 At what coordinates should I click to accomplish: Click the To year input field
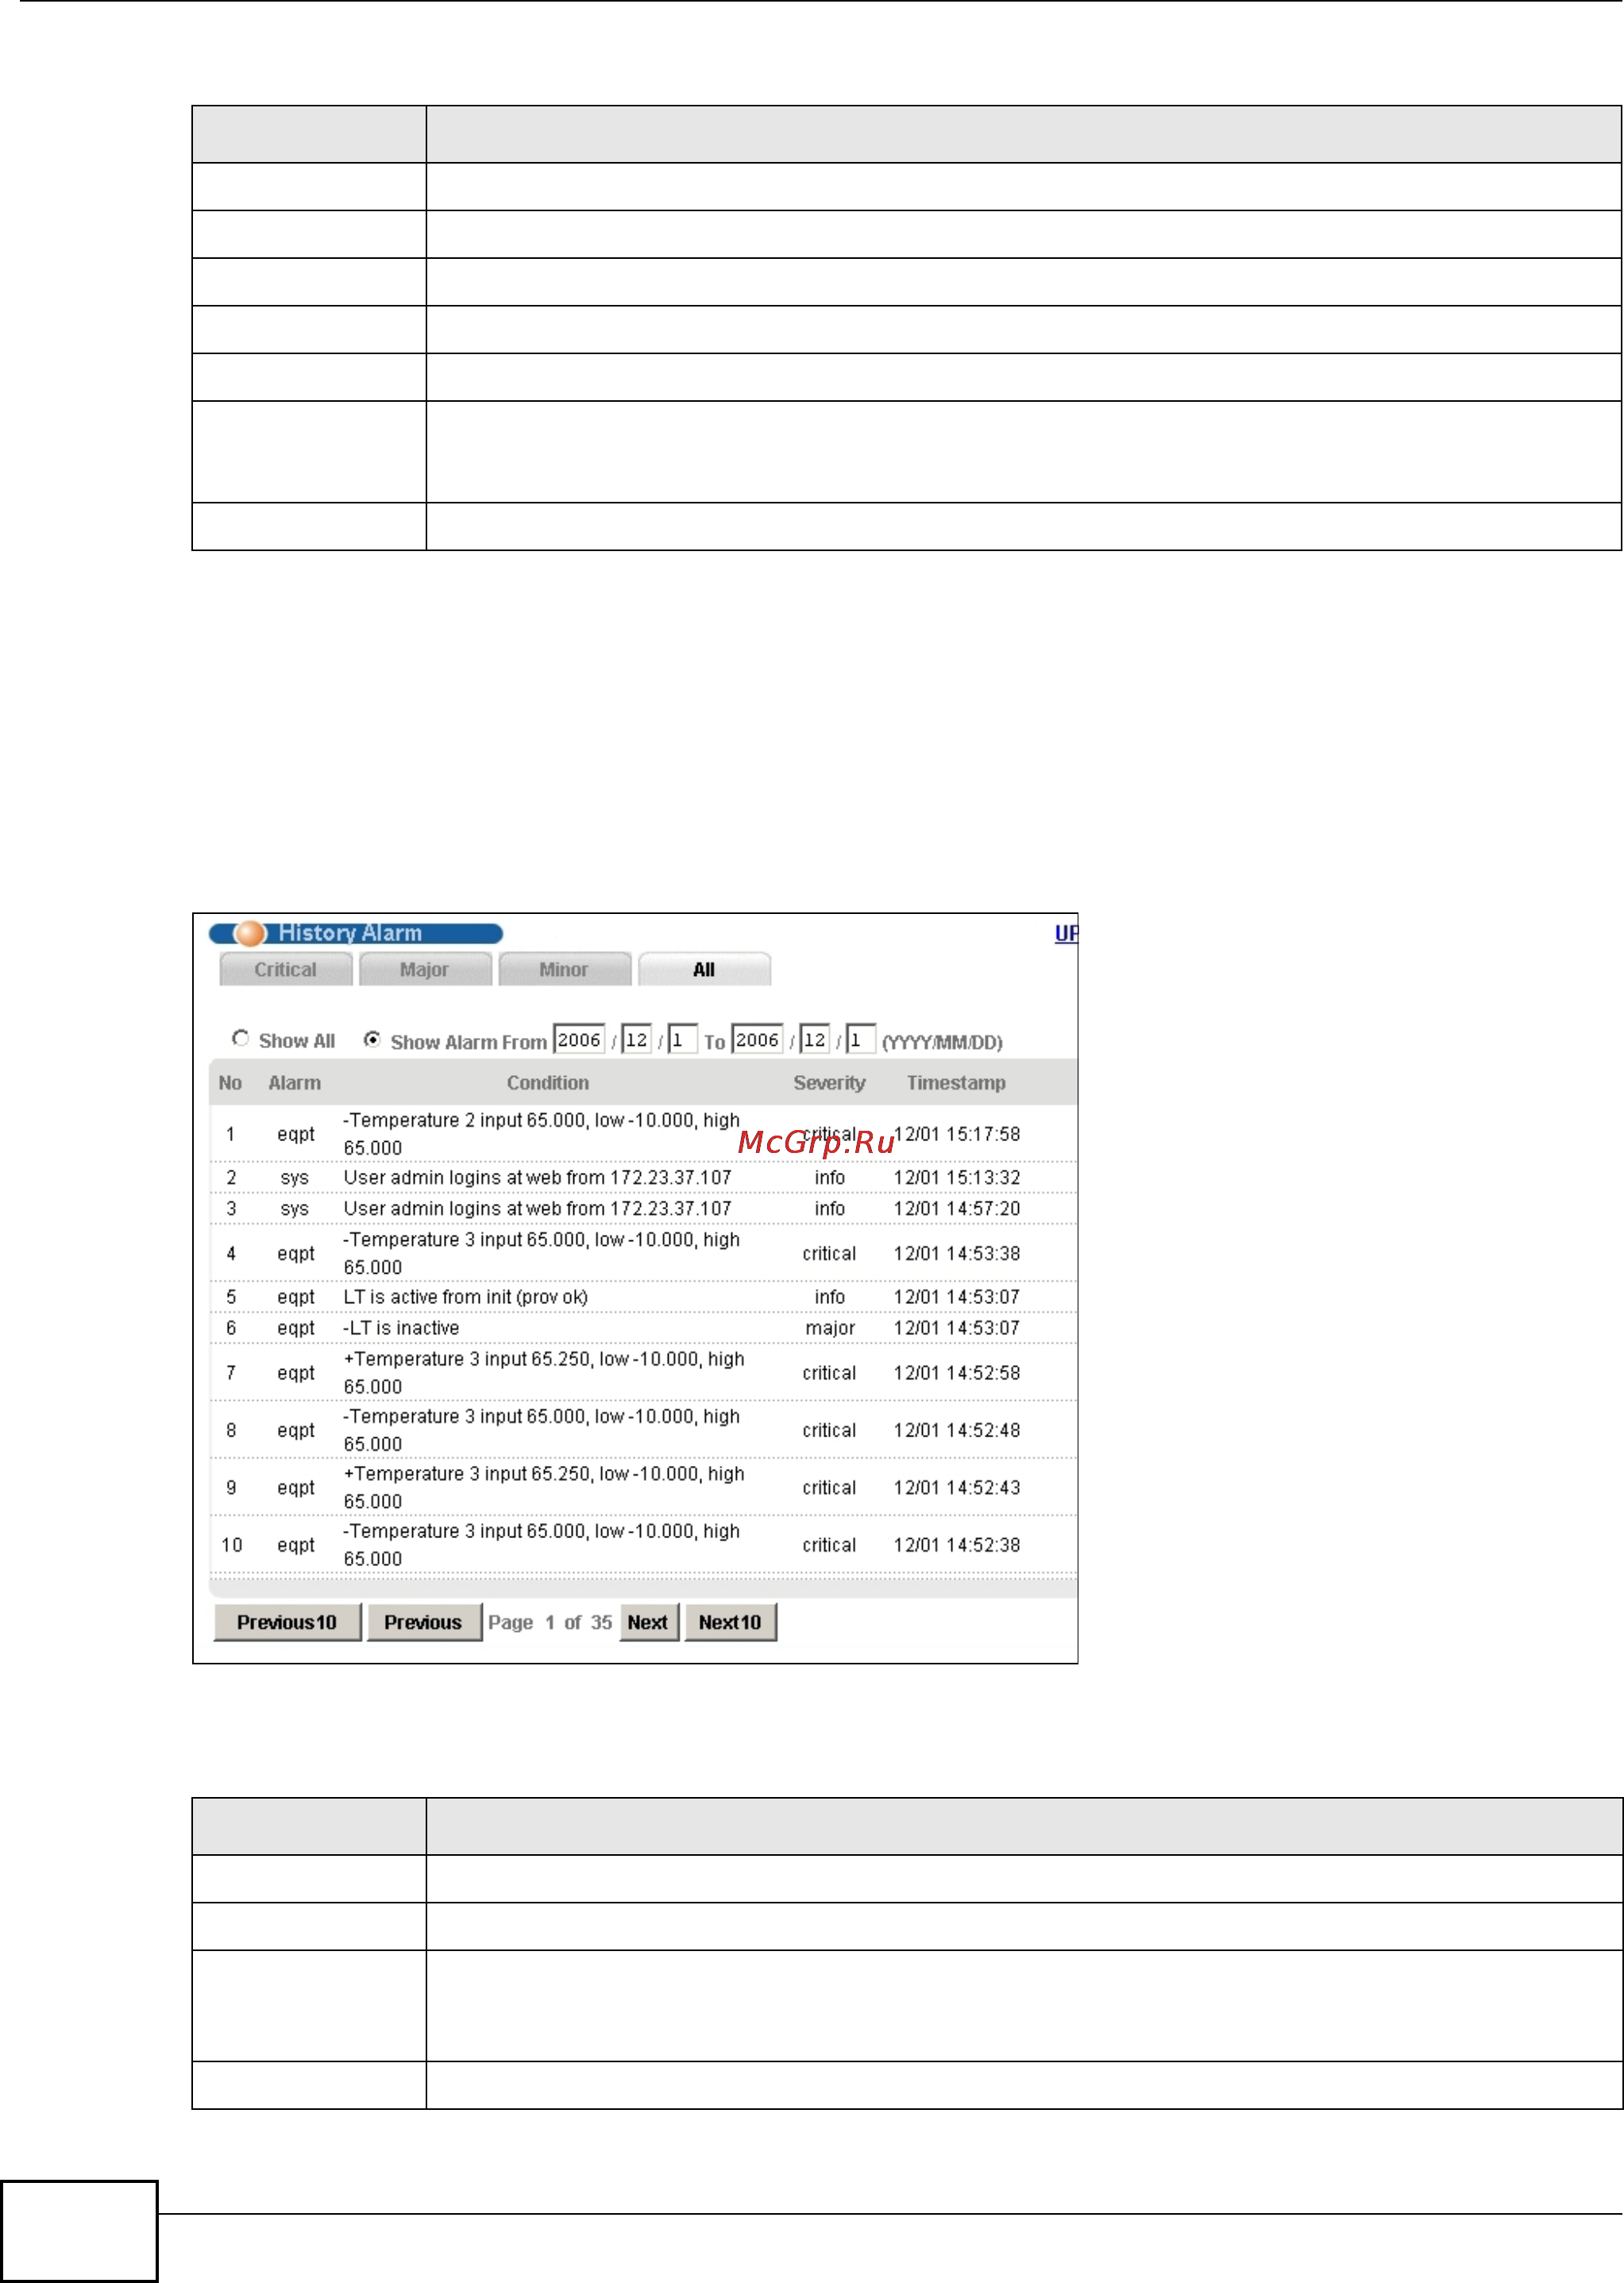757,1039
